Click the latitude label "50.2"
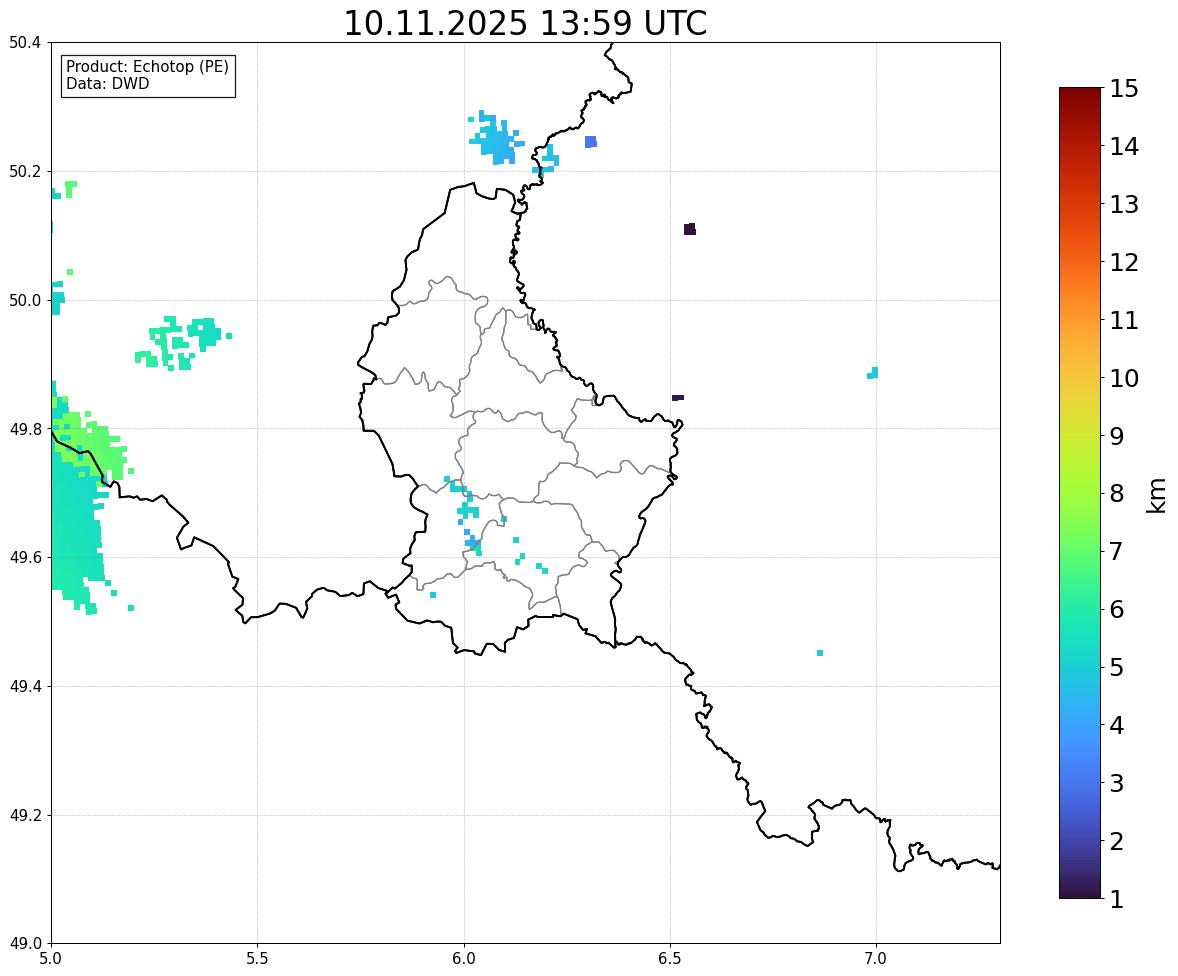The height and width of the screenshot is (976, 1178). click(x=24, y=171)
